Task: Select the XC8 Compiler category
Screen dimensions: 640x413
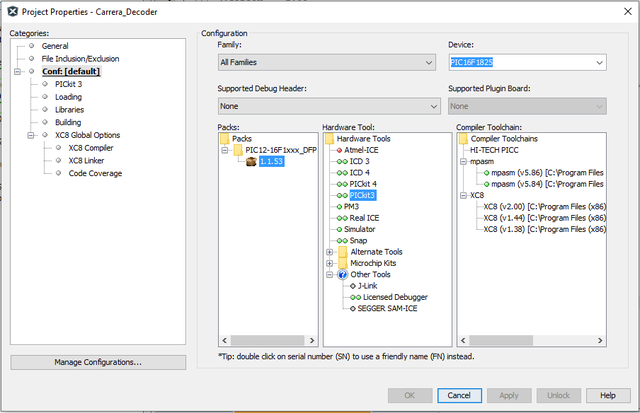Action: pyautogui.click(x=91, y=148)
